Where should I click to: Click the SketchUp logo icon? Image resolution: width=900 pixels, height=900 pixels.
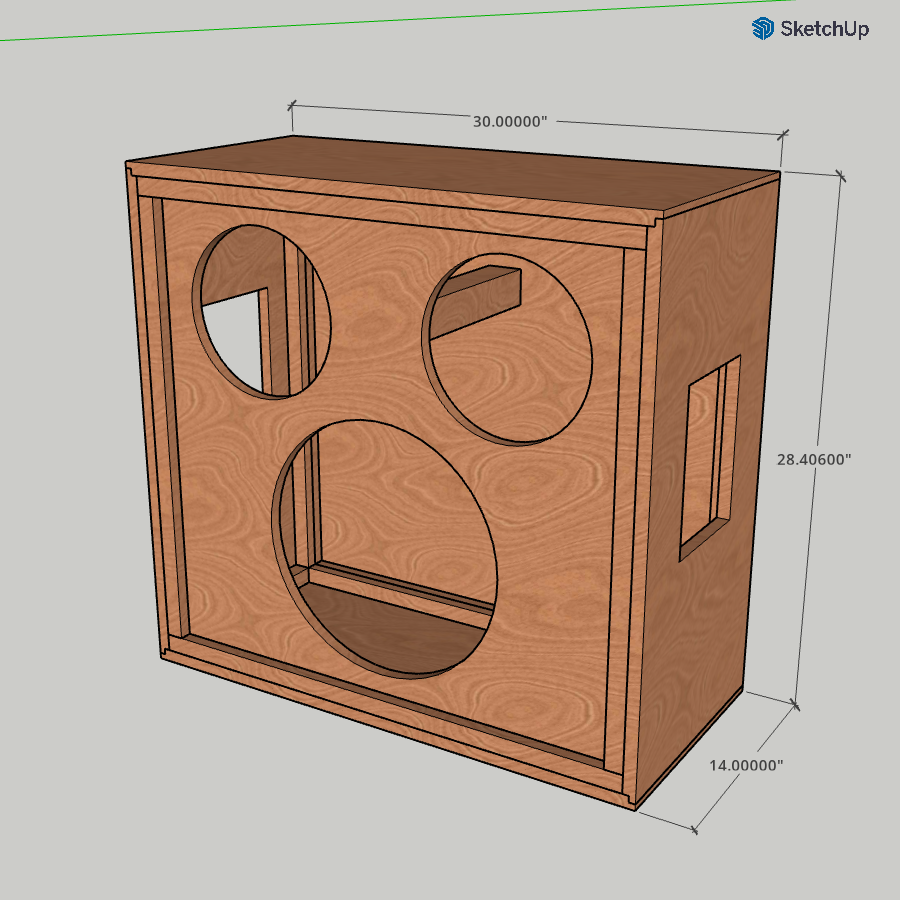pyautogui.click(x=763, y=28)
